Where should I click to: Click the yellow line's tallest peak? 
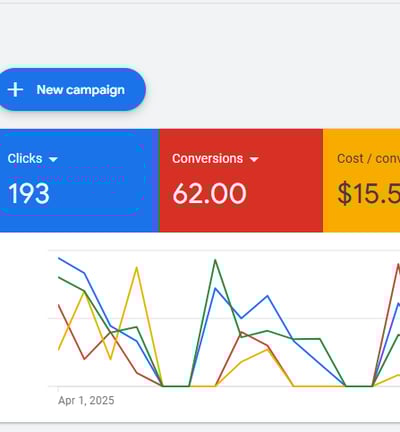tap(136, 267)
